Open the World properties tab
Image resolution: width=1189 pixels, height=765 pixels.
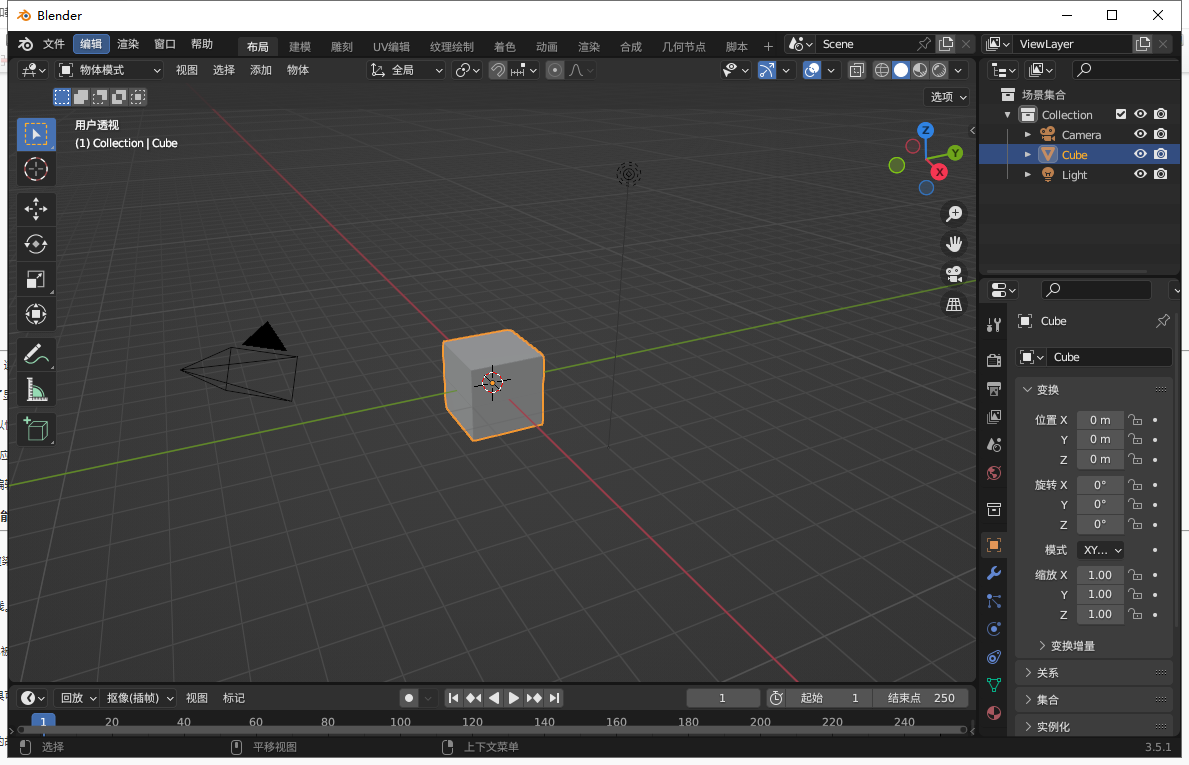[x=993, y=471]
